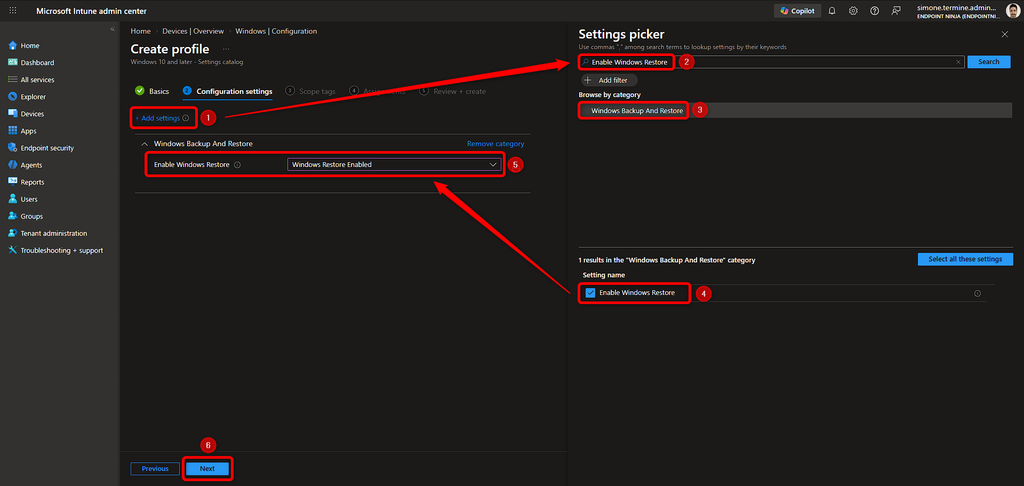Show info icon on Enable Windows Restore result row
This screenshot has height=486, width=1024.
click(978, 293)
